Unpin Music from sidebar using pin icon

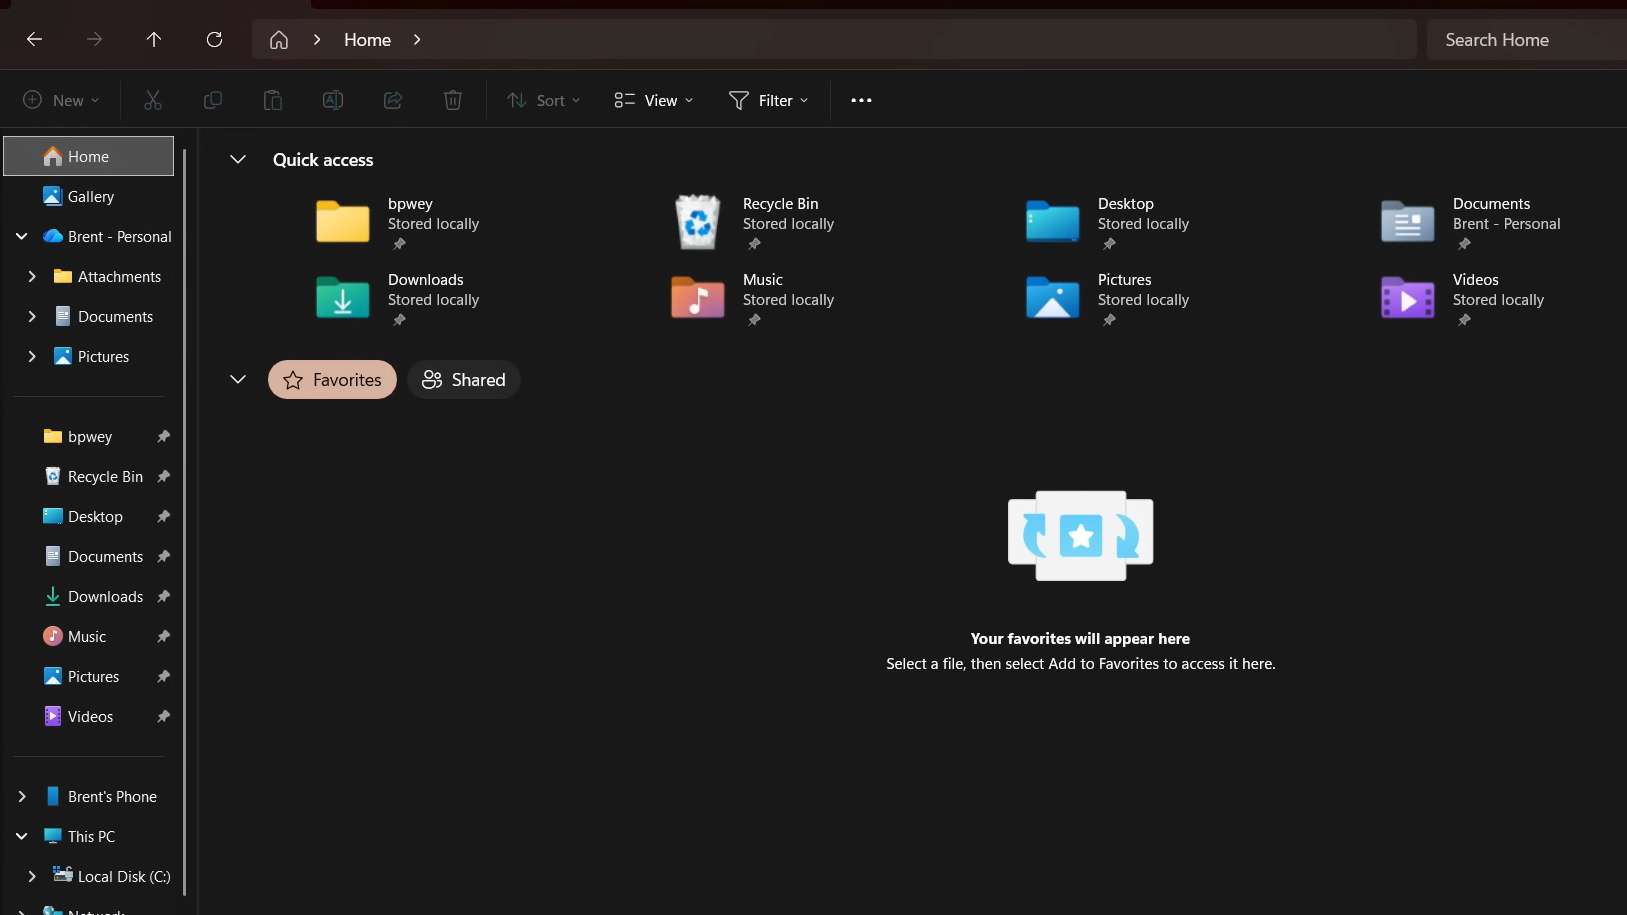point(163,637)
